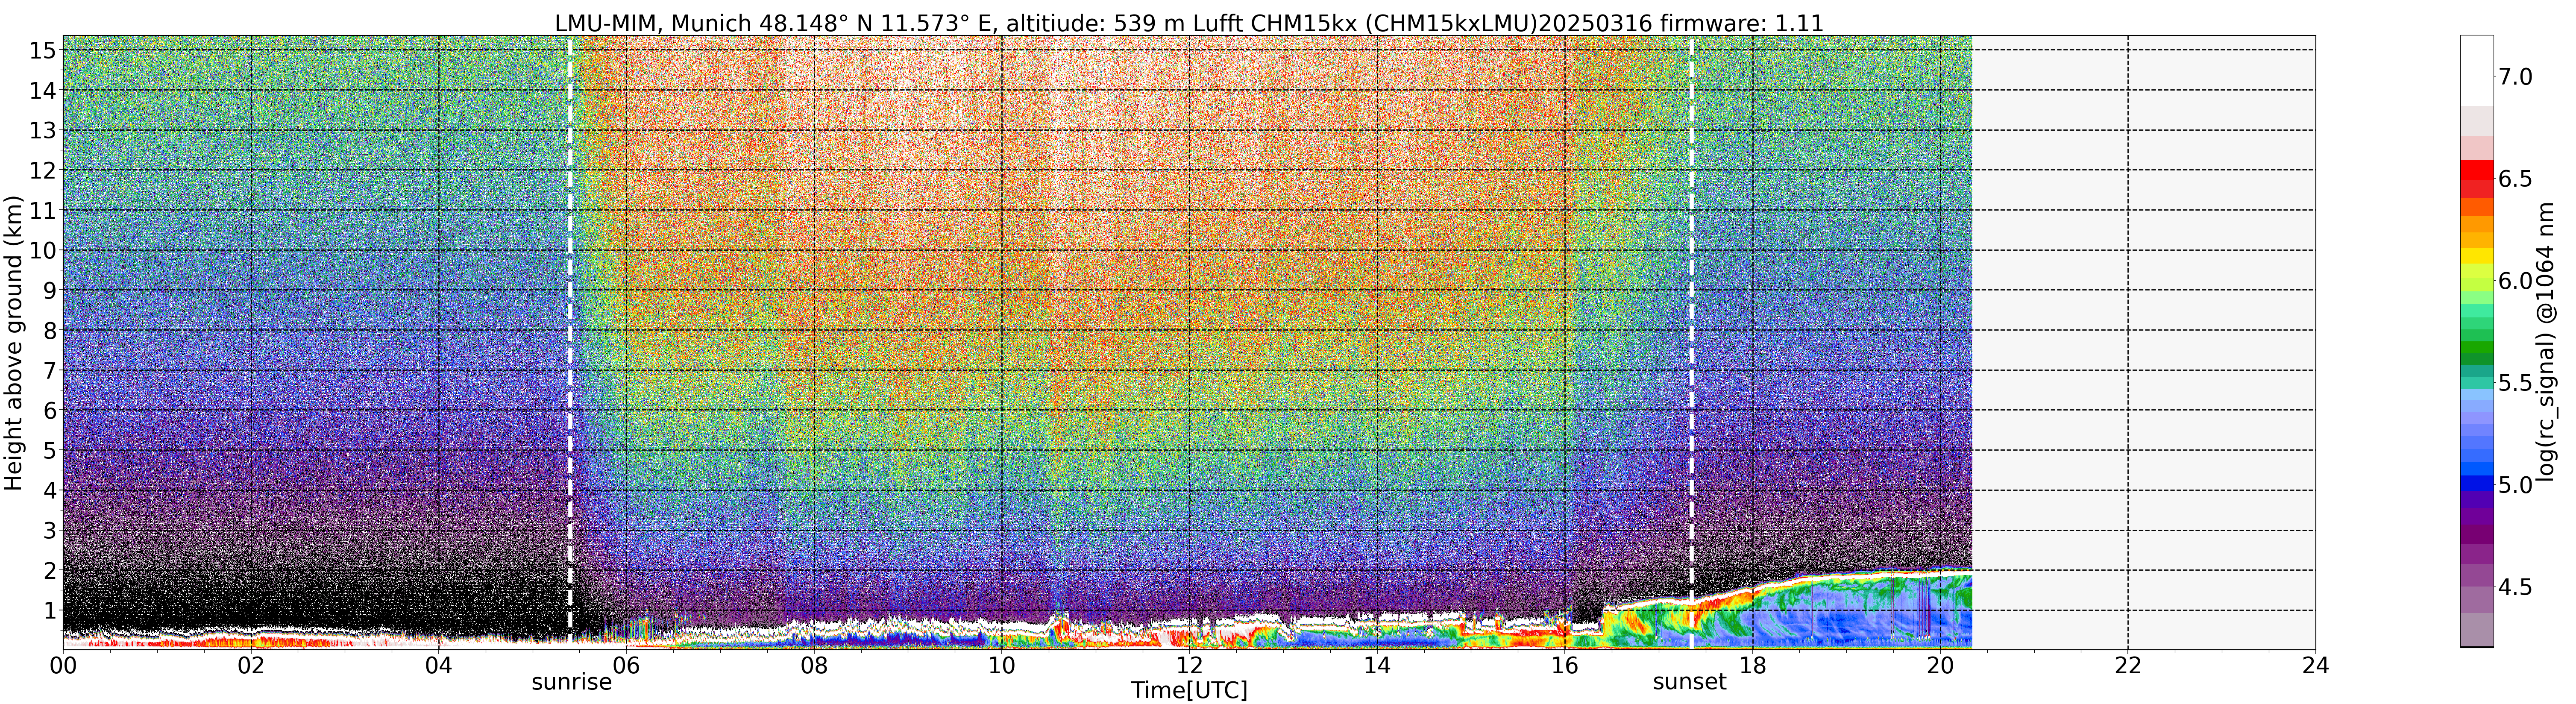Click the time-axis tick label 20
2576x704 pixels.
coord(1940,665)
